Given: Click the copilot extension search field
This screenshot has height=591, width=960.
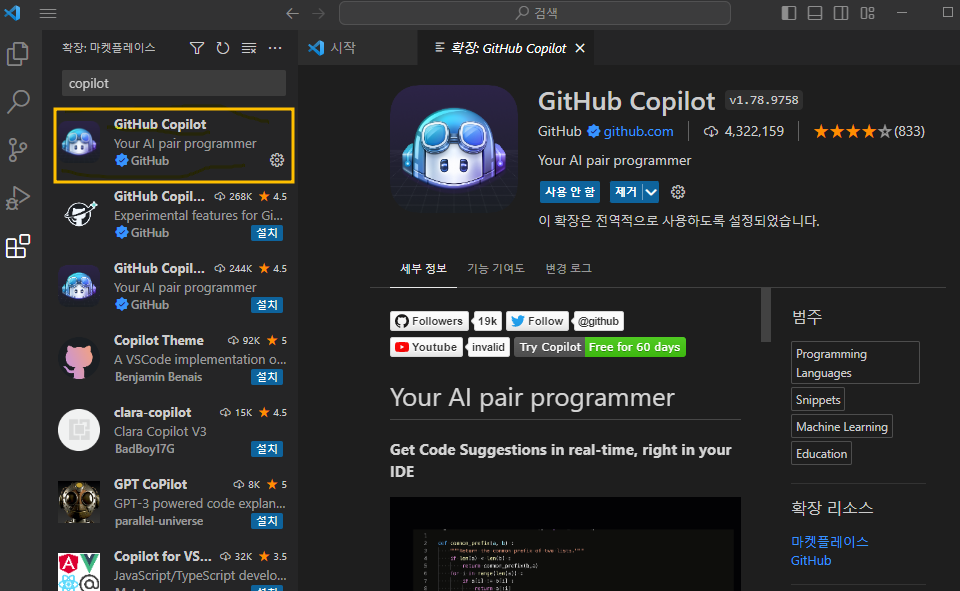Looking at the screenshot, I should [x=174, y=83].
